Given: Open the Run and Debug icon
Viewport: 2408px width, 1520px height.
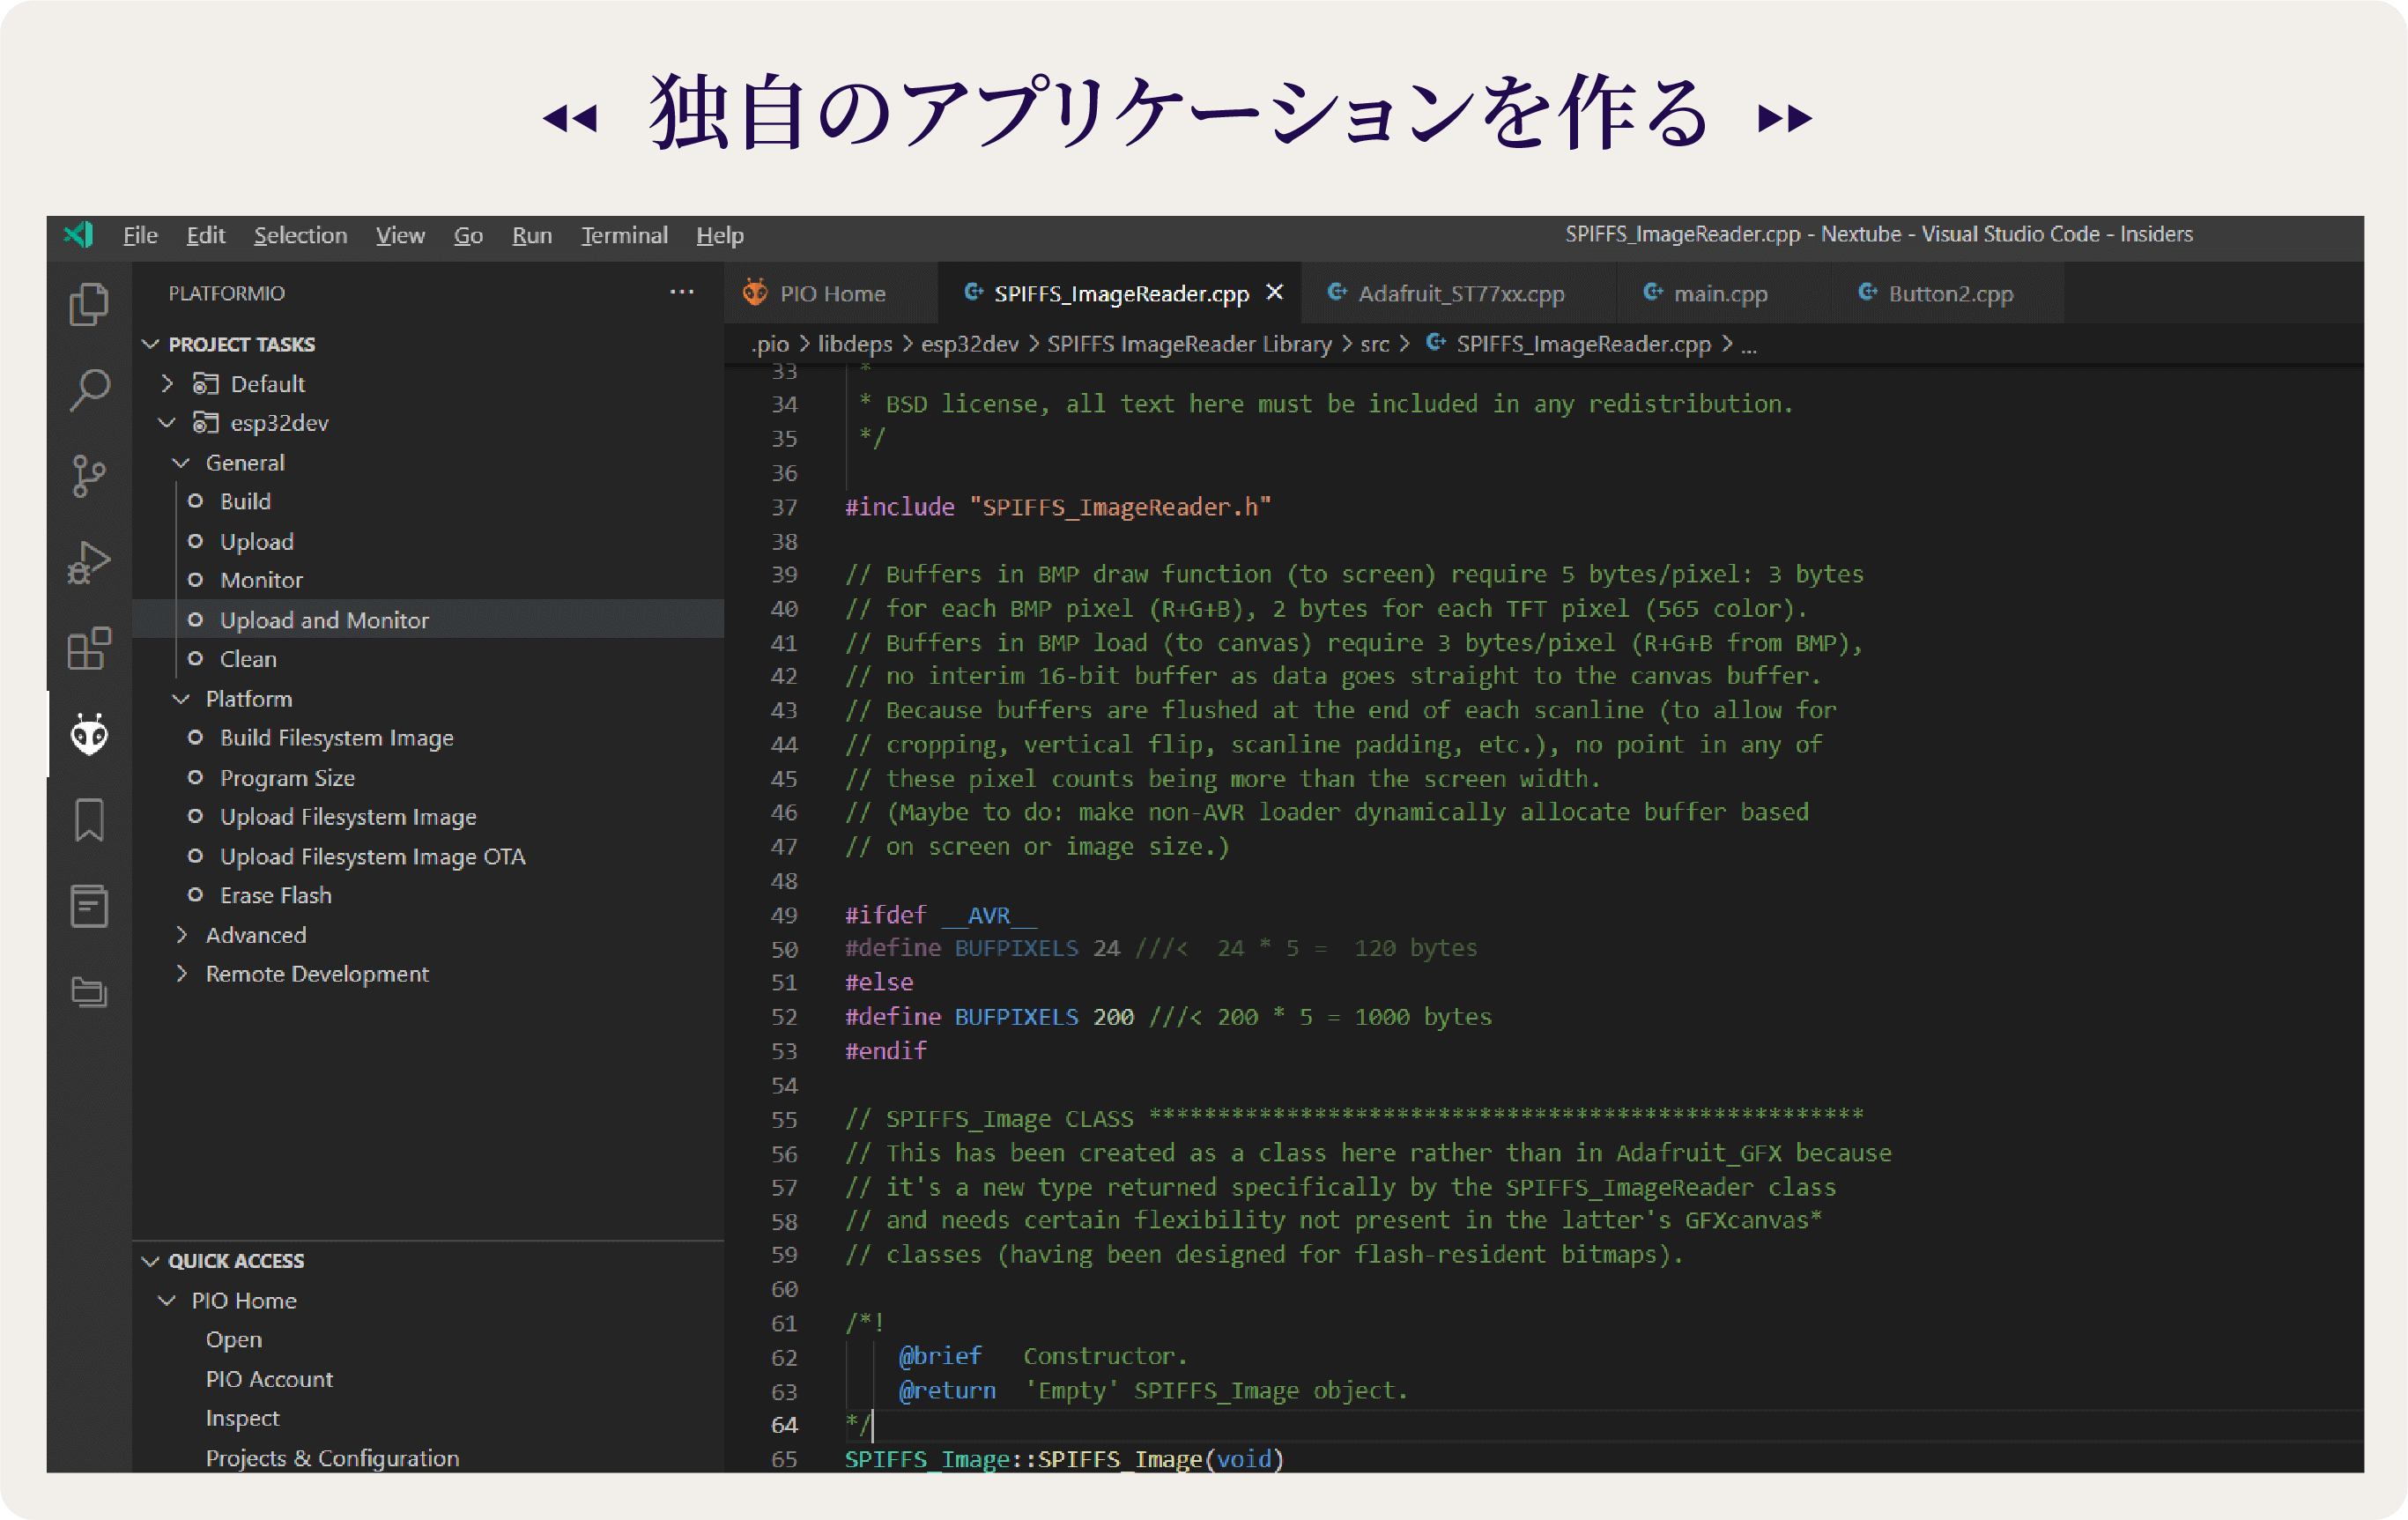Looking at the screenshot, I should point(89,562).
